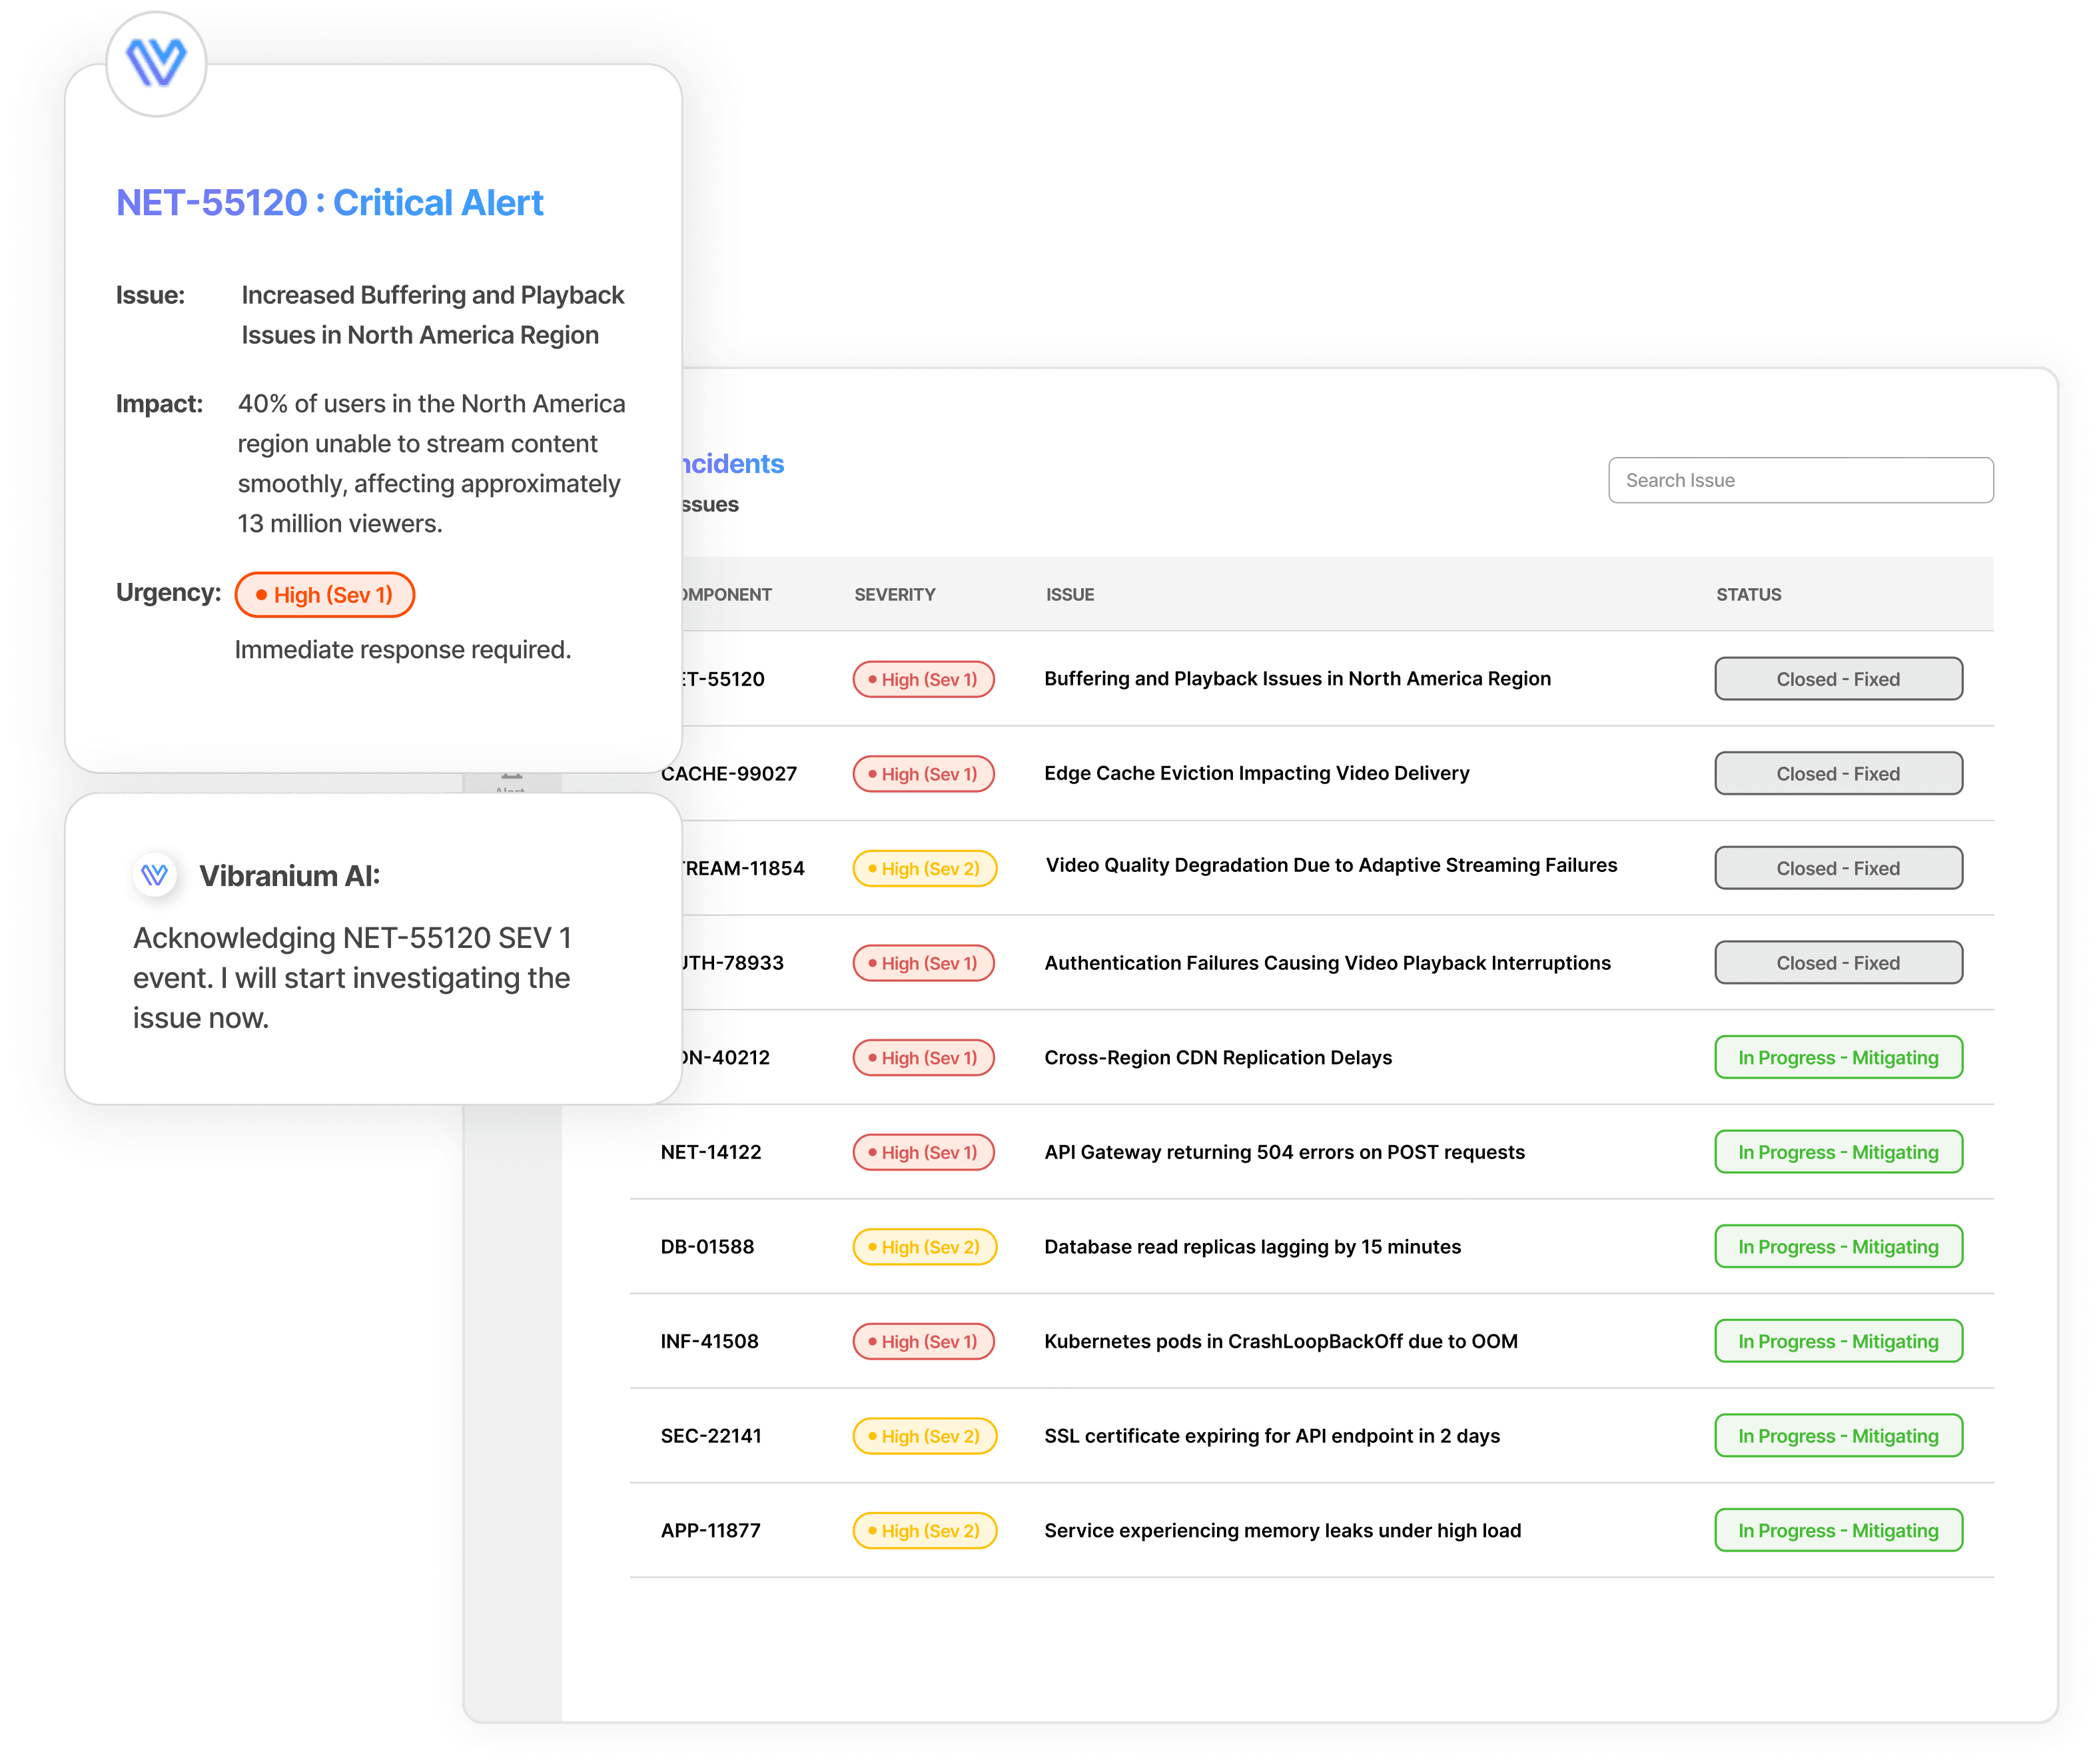This screenshot has width=2099, height=1764.
Task: Click the SEVERITY column header
Action: tap(895, 594)
